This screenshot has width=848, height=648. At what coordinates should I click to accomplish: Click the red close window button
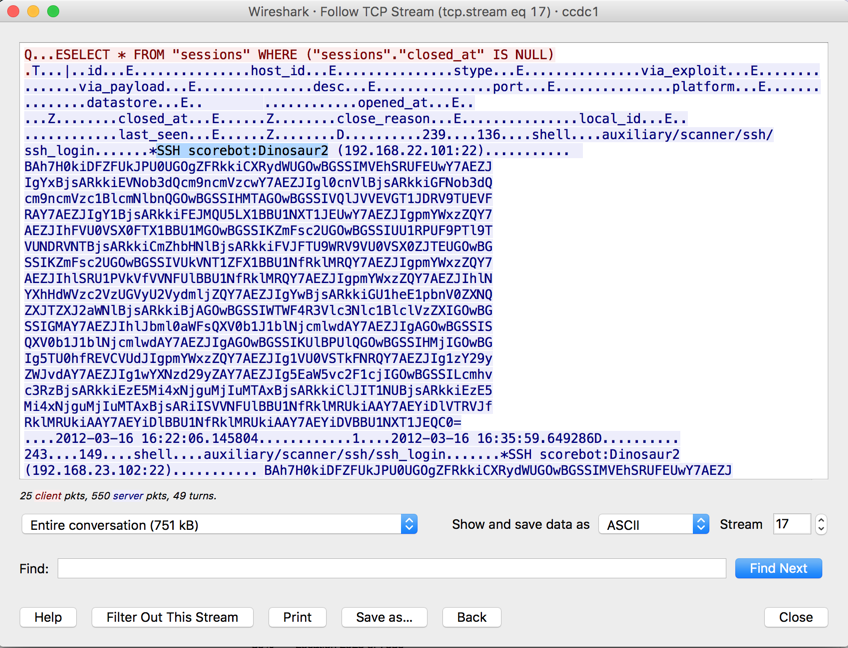13,11
